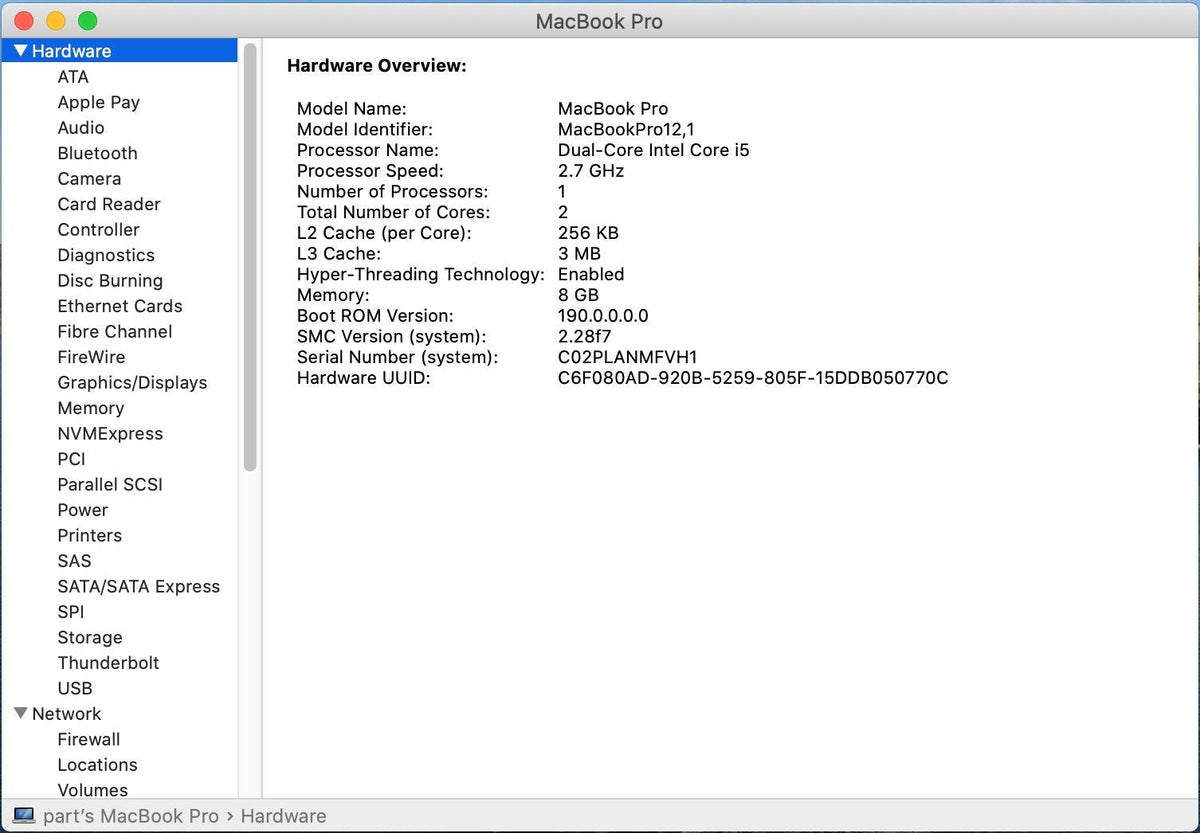Image resolution: width=1200 pixels, height=833 pixels.
Task: Zoom window with green button
Action: pyautogui.click(x=88, y=20)
